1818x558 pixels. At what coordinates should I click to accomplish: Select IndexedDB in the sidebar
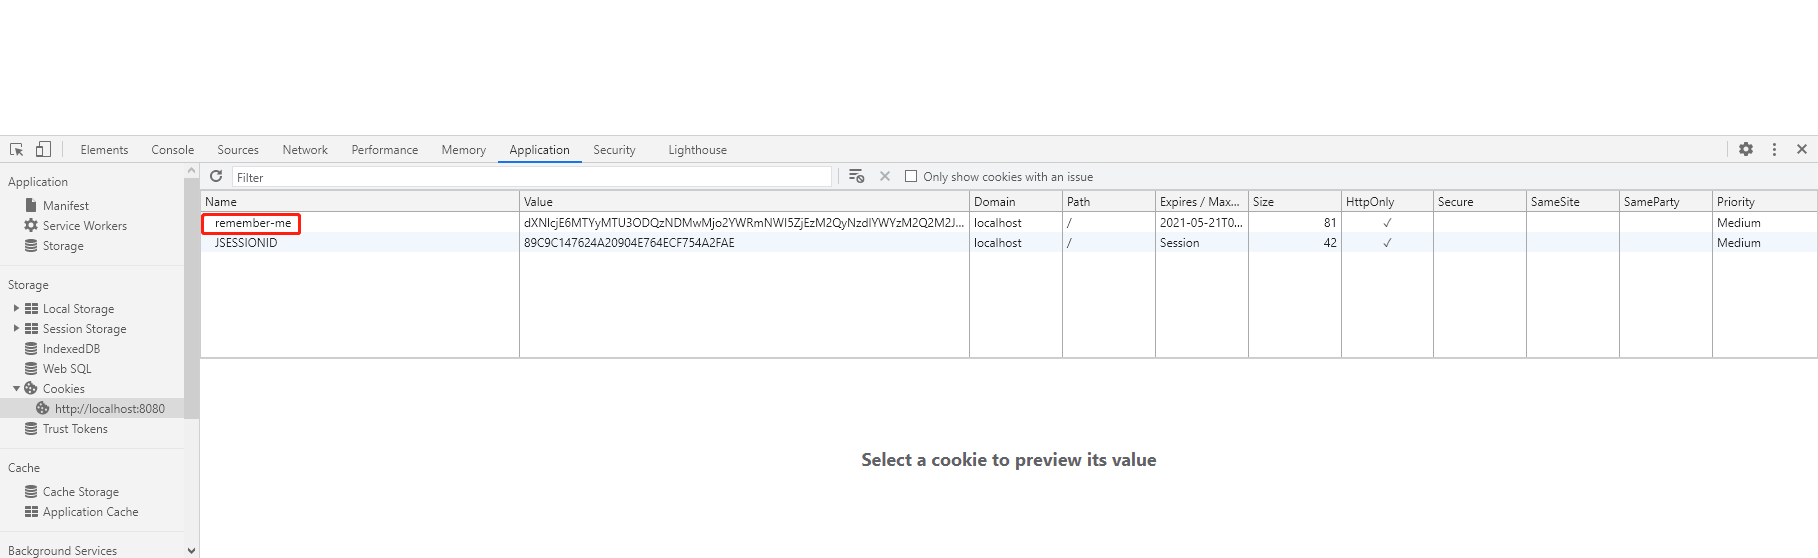71,348
